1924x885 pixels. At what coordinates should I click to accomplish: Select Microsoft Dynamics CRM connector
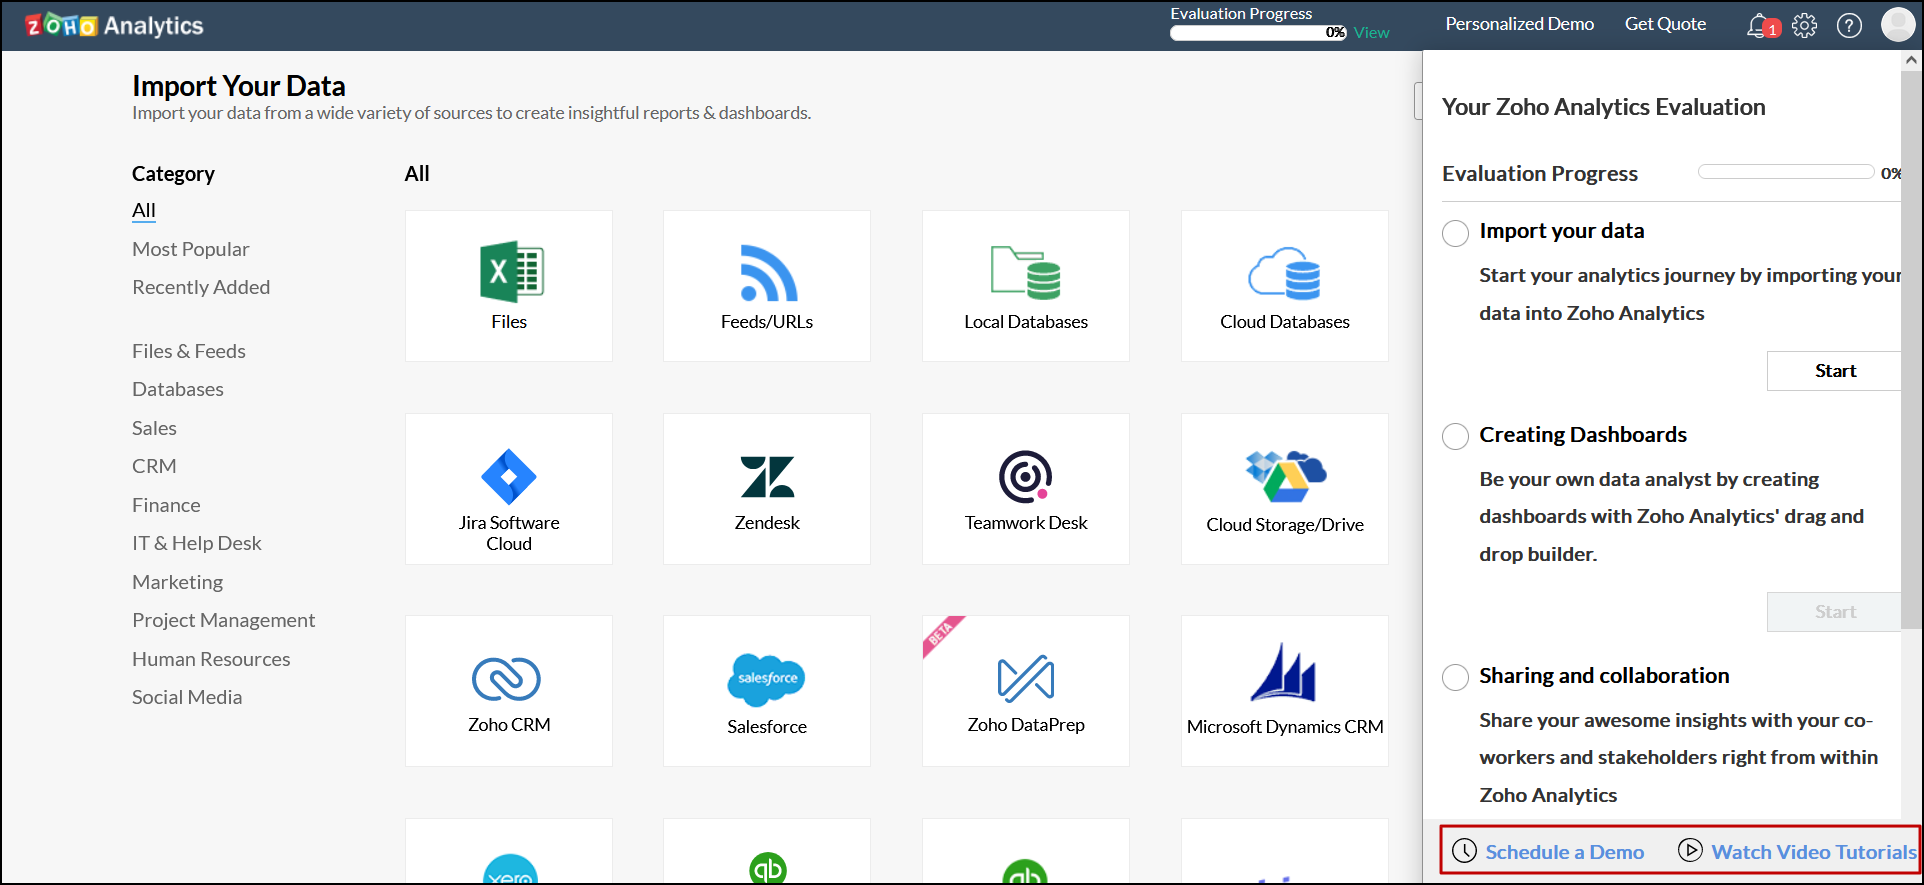(x=1285, y=691)
